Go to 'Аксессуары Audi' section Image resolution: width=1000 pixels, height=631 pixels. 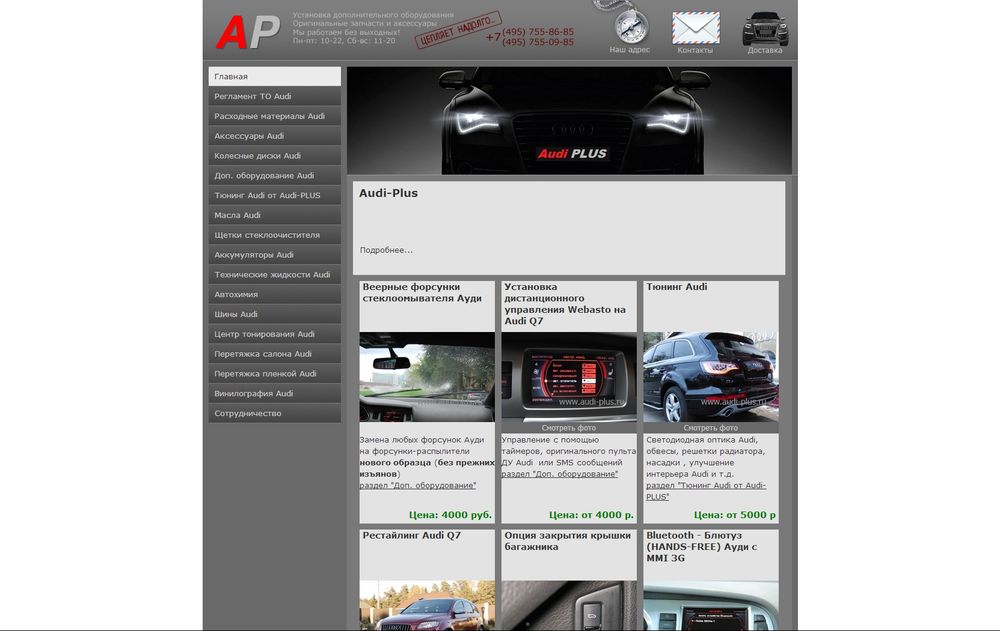point(275,136)
